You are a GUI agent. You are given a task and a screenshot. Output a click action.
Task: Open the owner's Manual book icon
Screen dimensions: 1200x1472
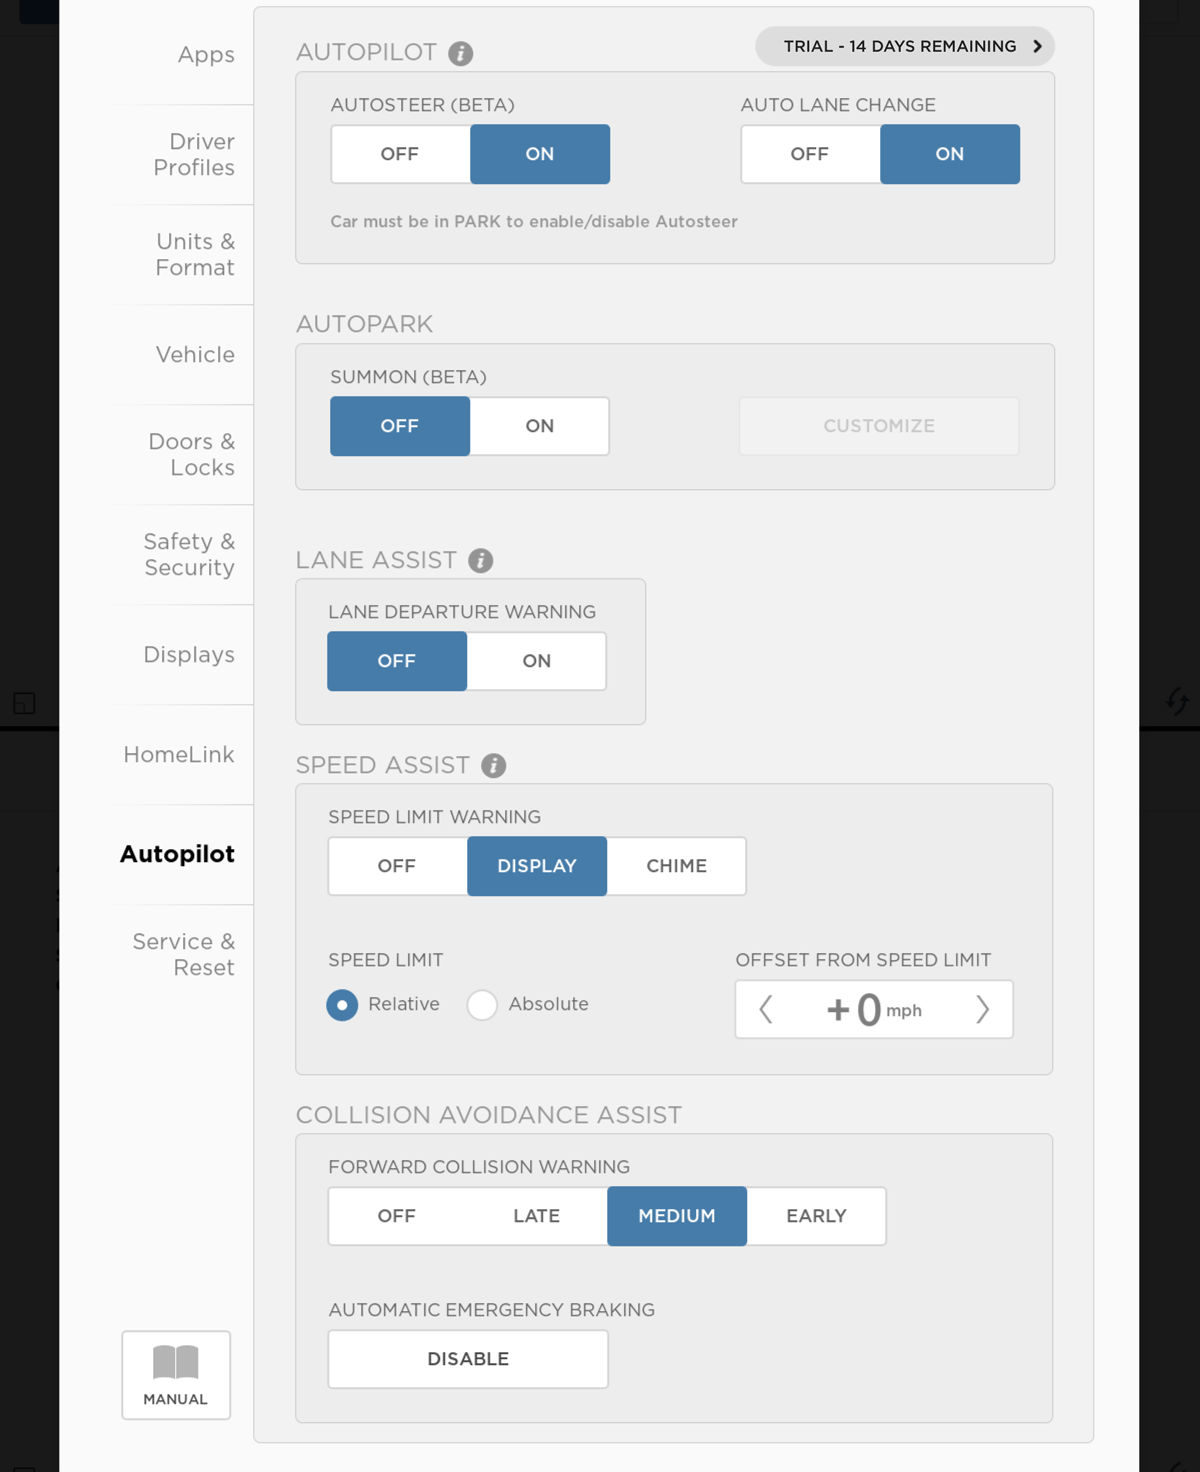pyautogui.click(x=176, y=1375)
